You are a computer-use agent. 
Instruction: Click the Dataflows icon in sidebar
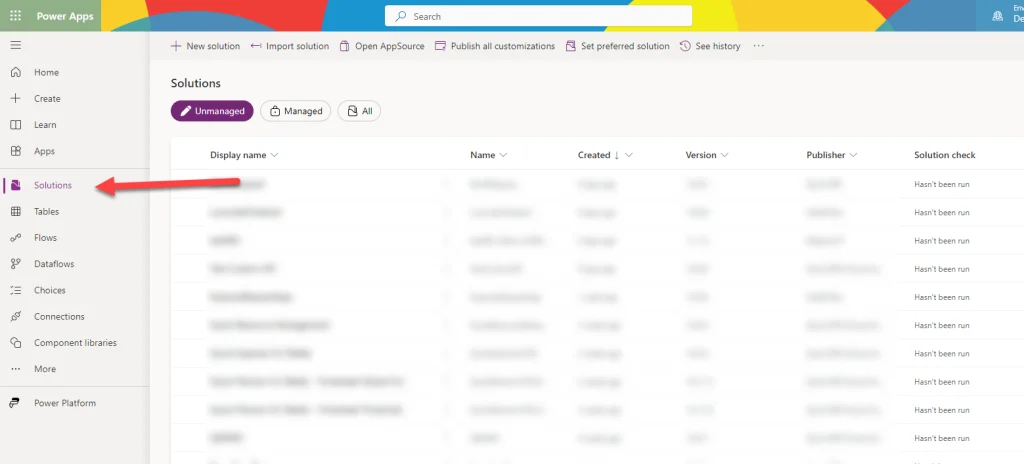16,264
